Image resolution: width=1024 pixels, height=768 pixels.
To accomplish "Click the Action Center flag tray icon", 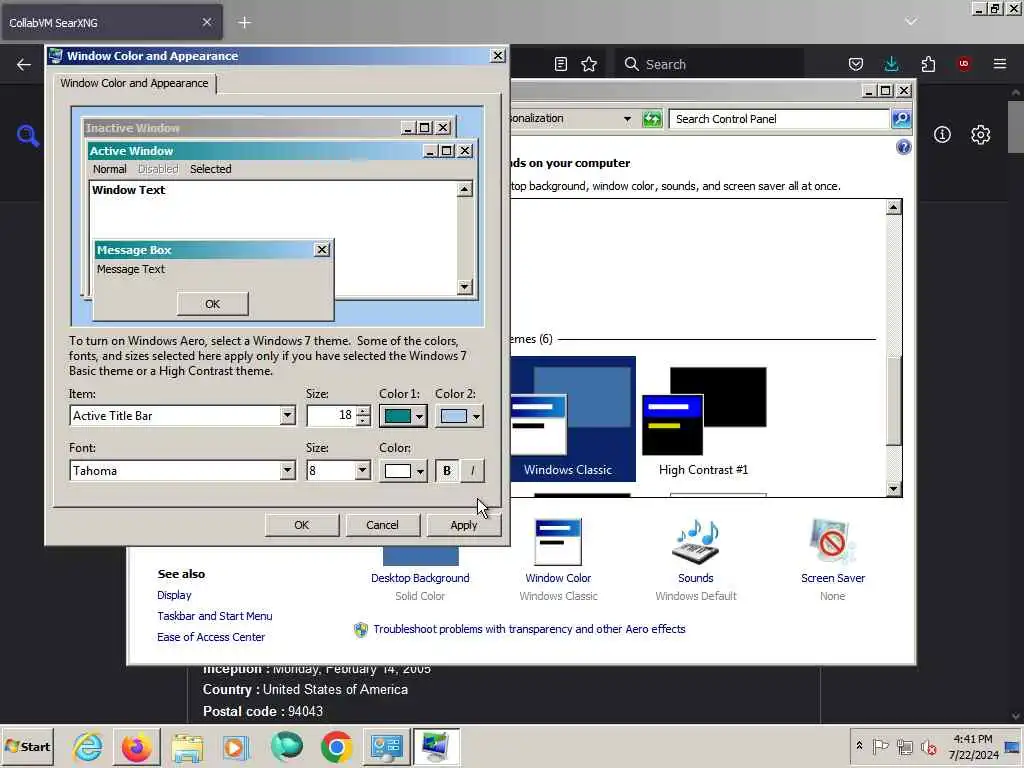I will pyautogui.click(x=880, y=746).
